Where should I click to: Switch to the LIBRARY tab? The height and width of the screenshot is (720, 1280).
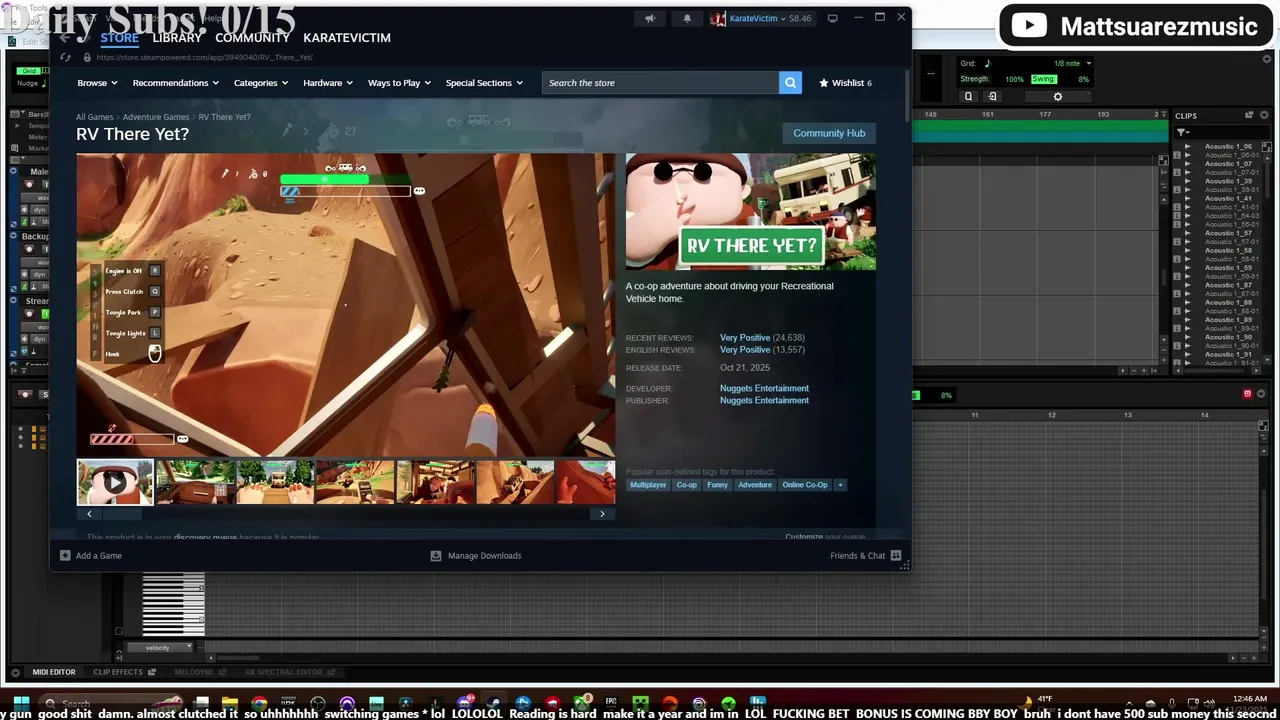(x=177, y=38)
